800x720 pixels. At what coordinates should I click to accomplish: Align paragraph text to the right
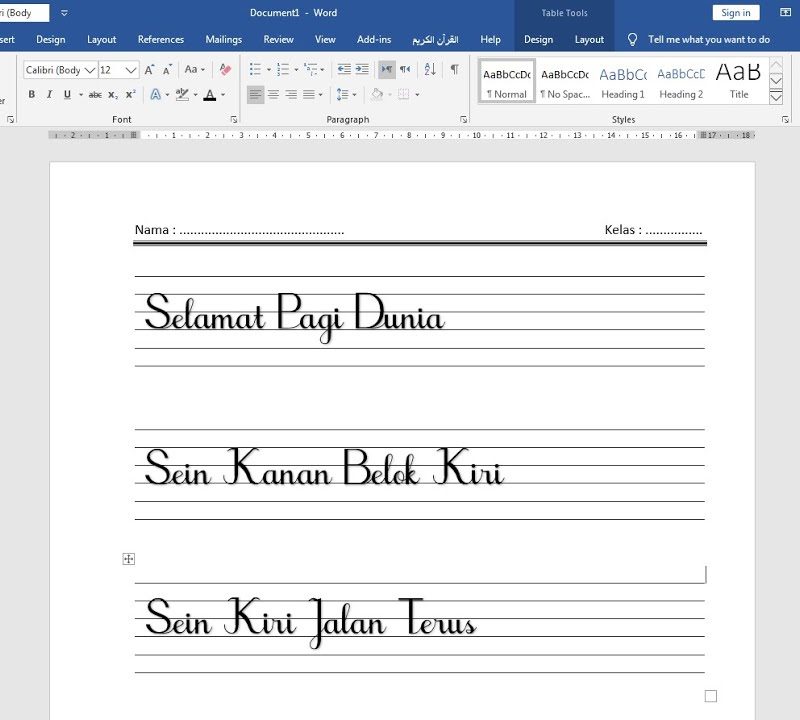291,94
